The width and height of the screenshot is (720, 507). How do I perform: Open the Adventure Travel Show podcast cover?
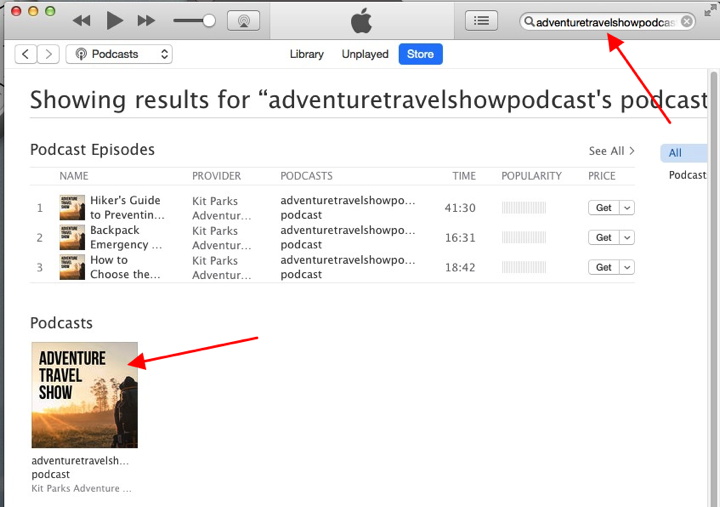84,395
